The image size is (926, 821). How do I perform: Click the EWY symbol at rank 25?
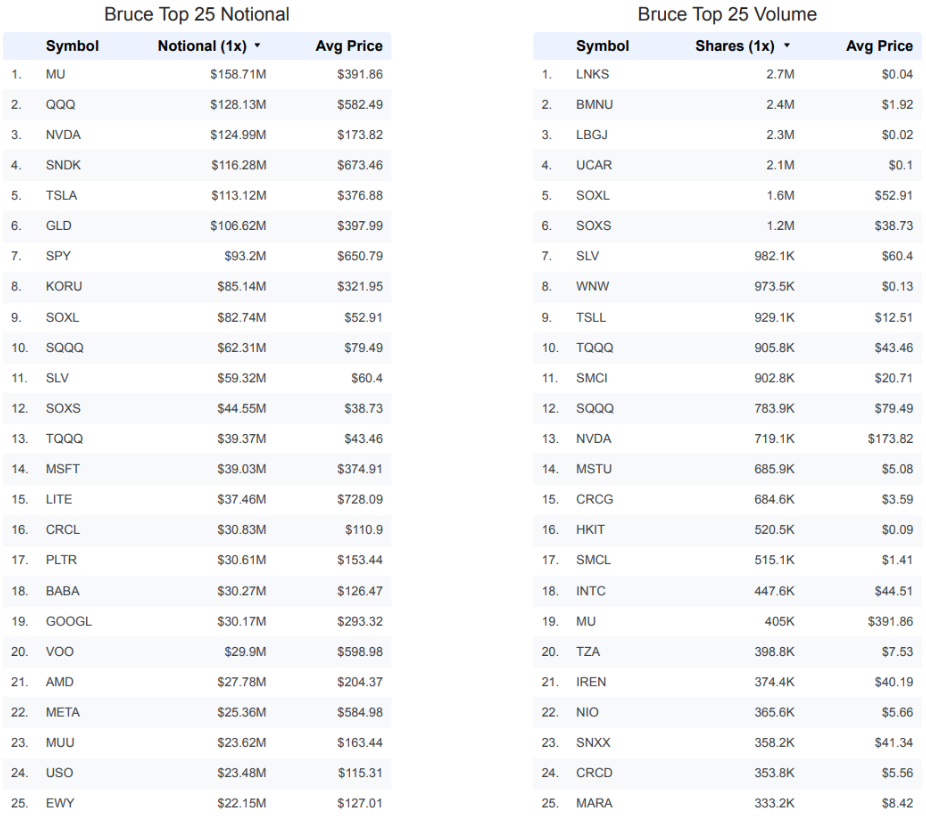click(x=60, y=803)
